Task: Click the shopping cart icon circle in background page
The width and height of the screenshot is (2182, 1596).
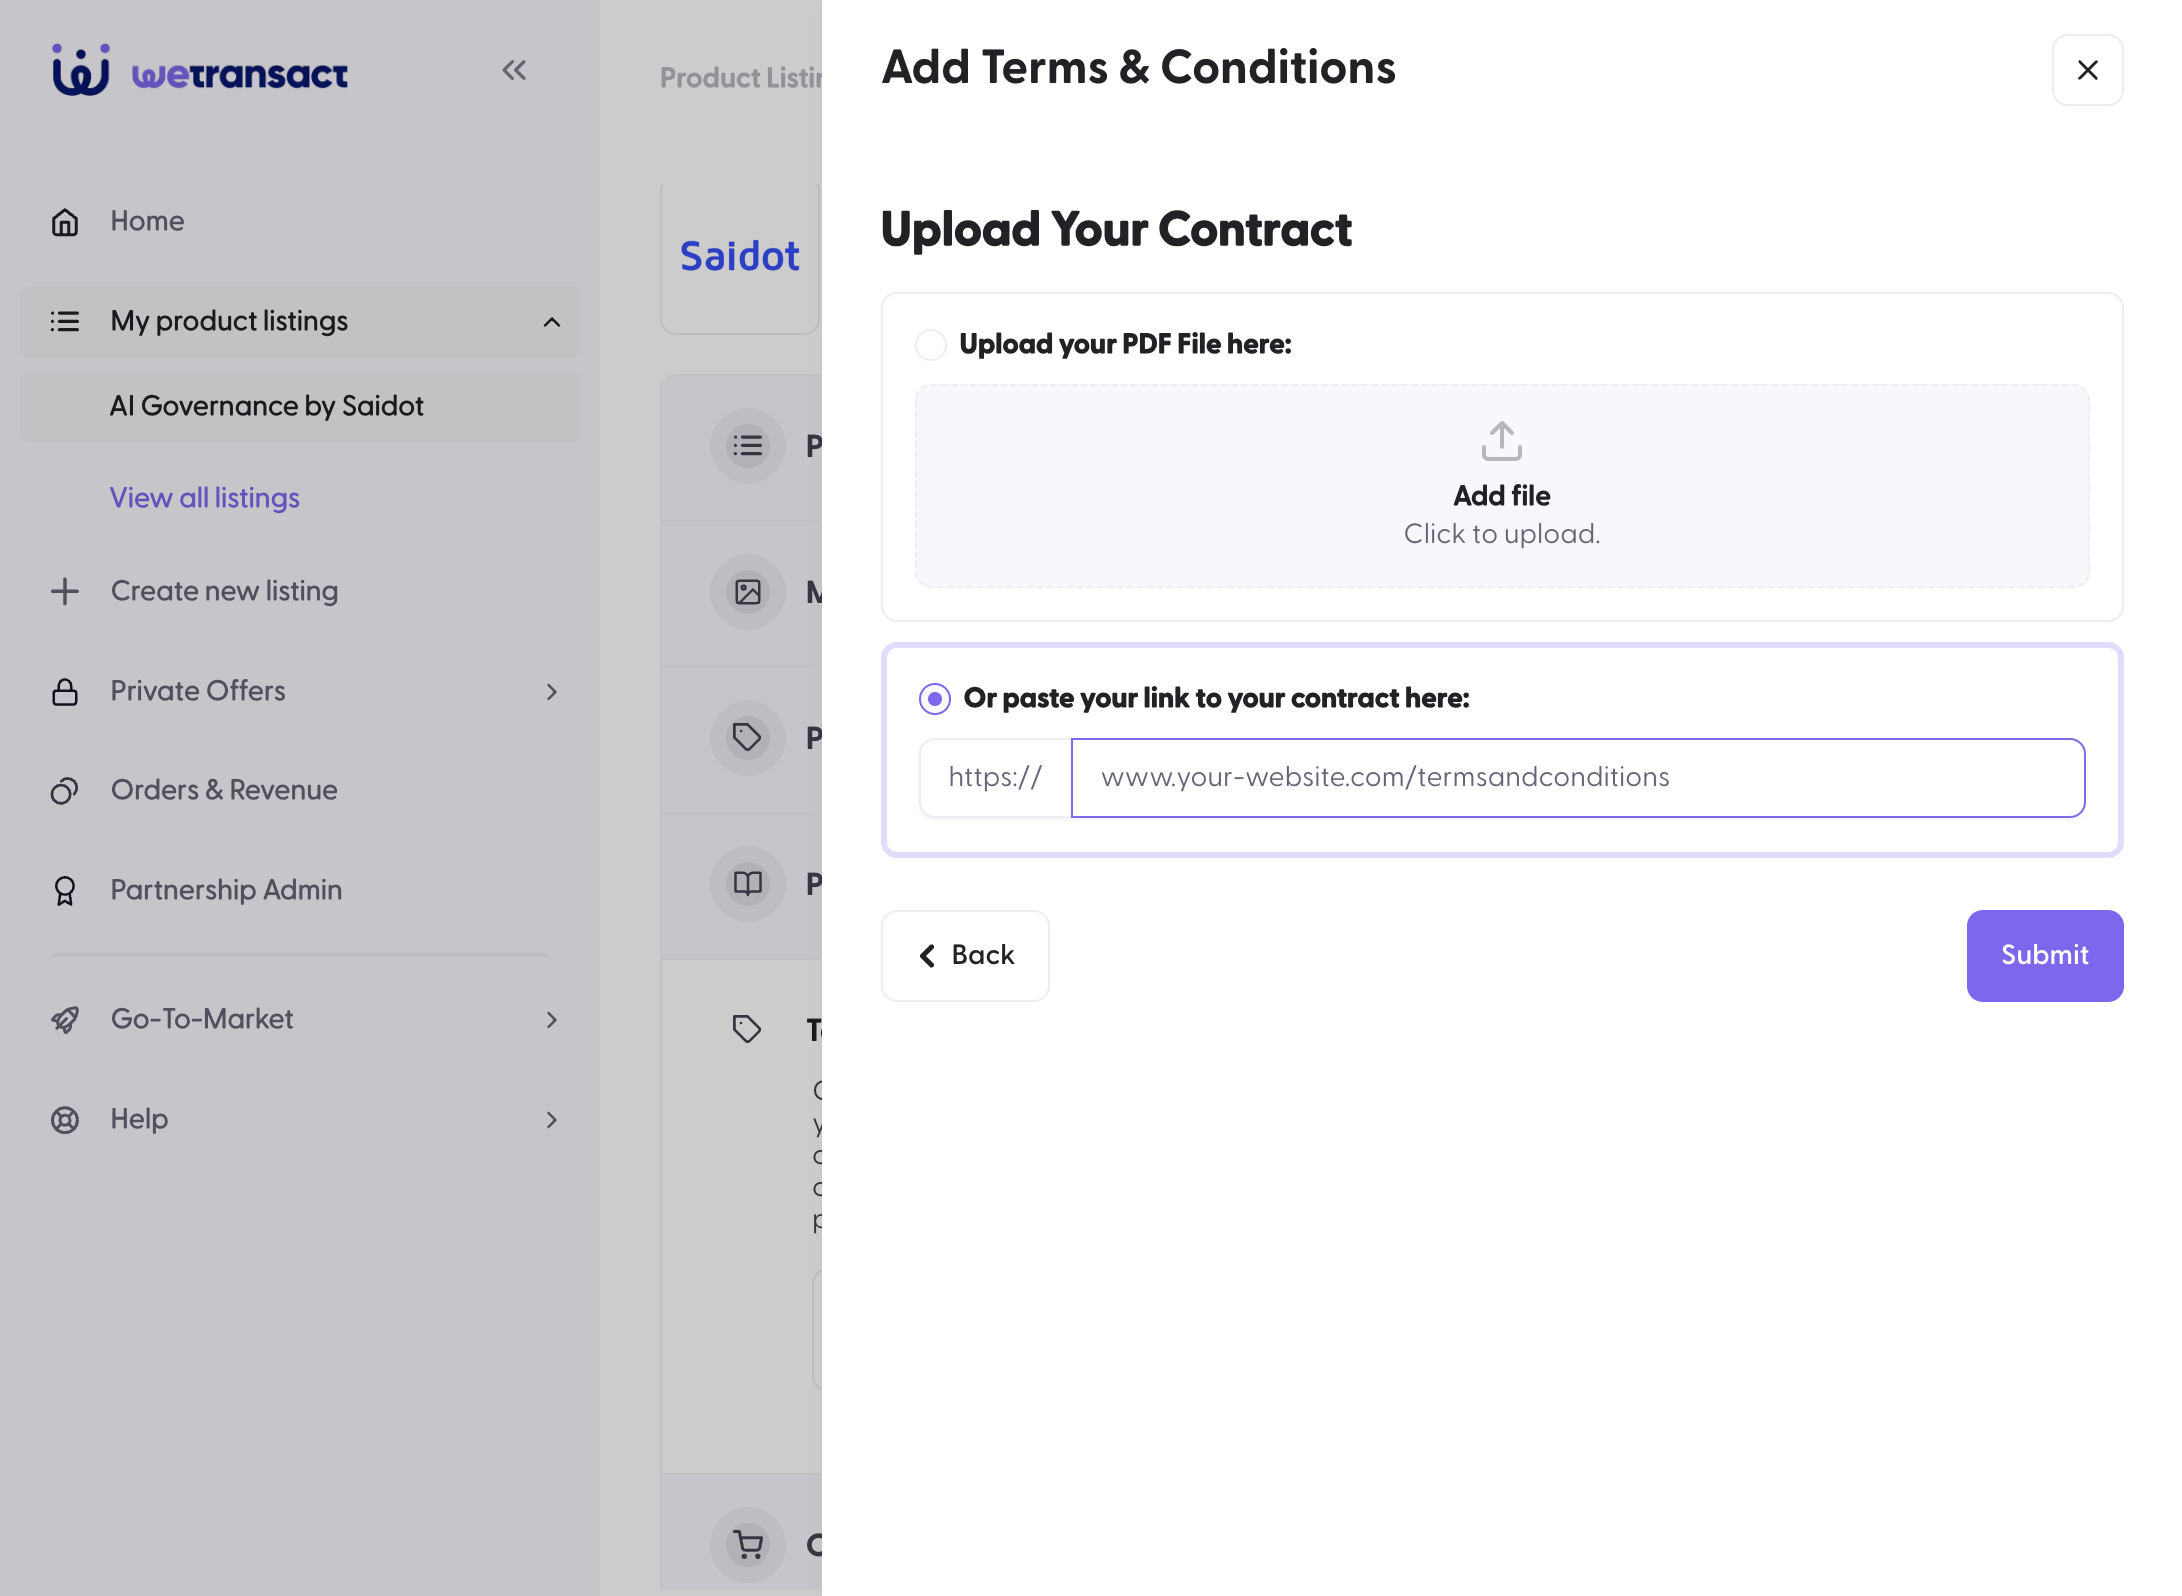Action: (x=748, y=1545)
